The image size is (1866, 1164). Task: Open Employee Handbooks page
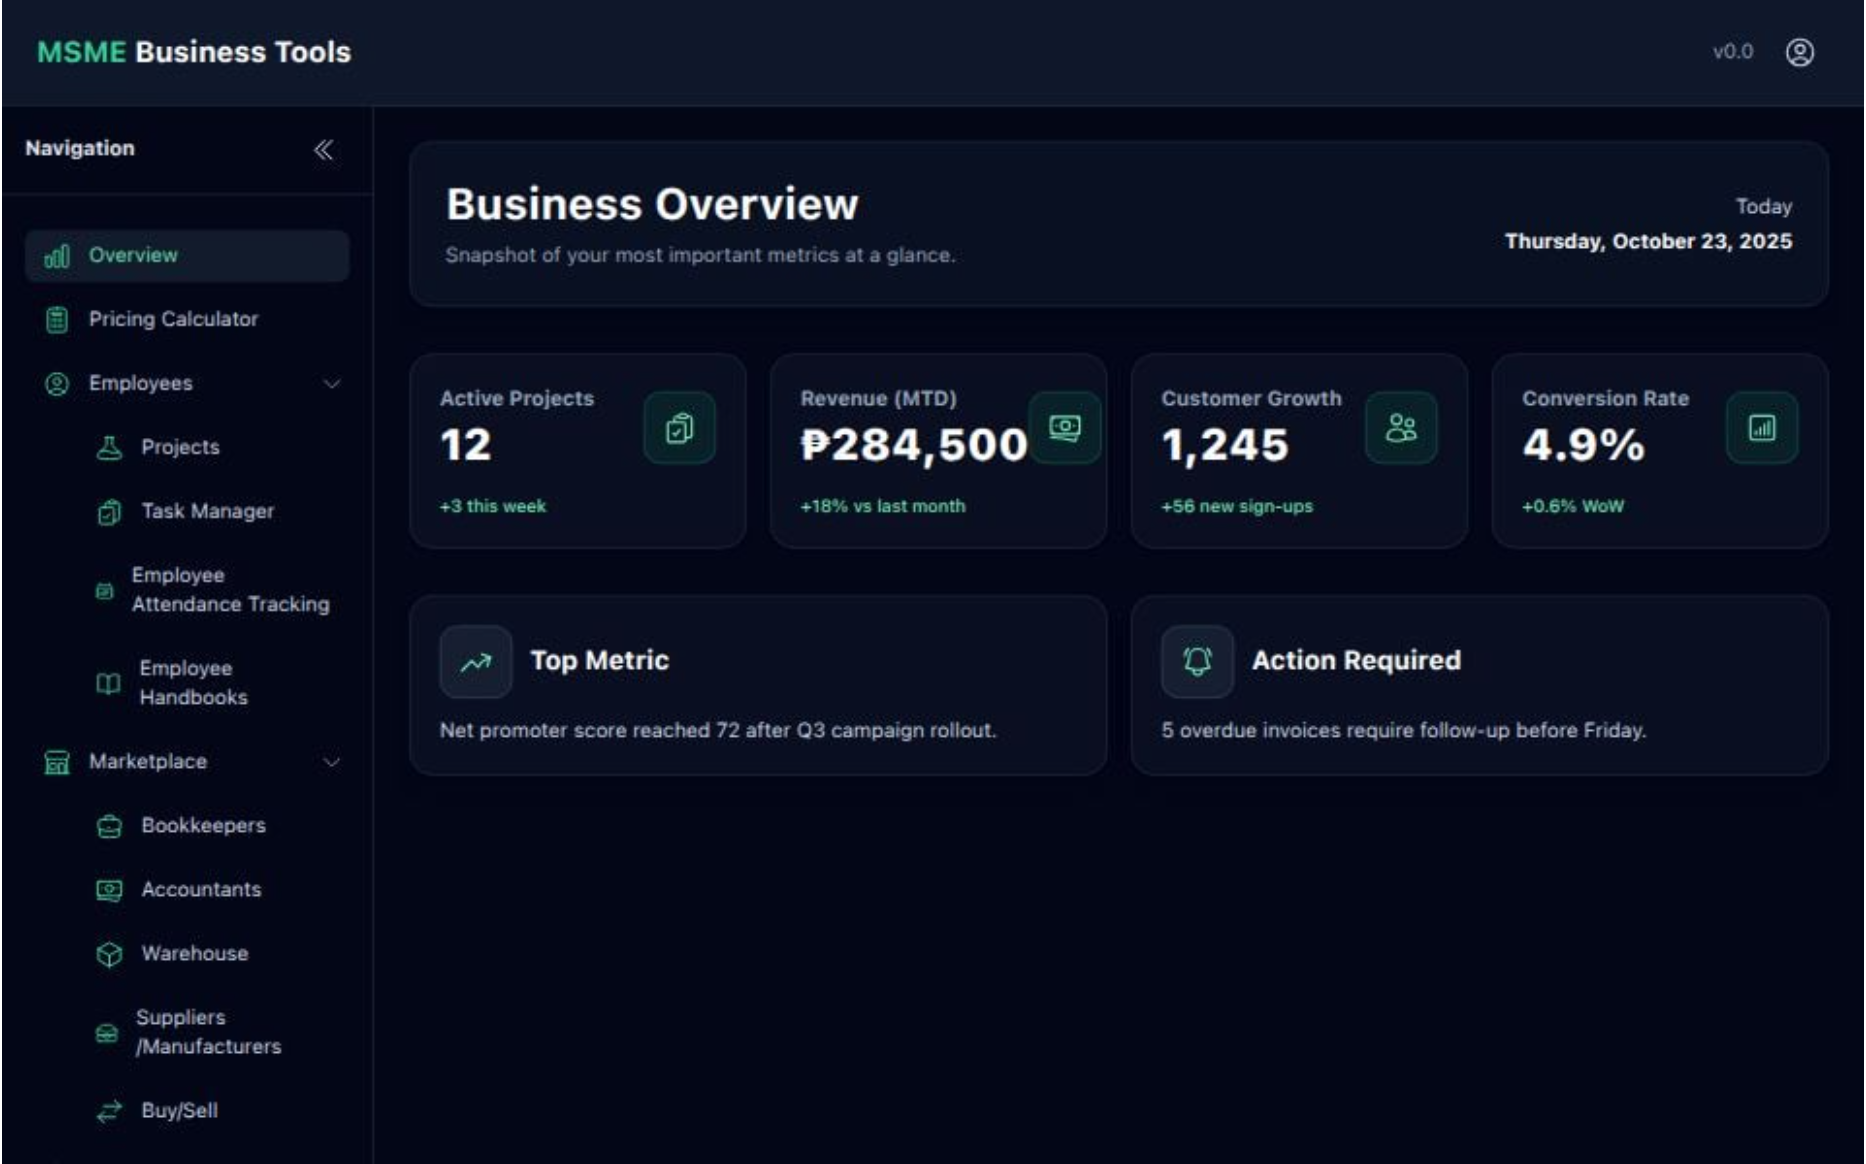[x=193, y=683]
